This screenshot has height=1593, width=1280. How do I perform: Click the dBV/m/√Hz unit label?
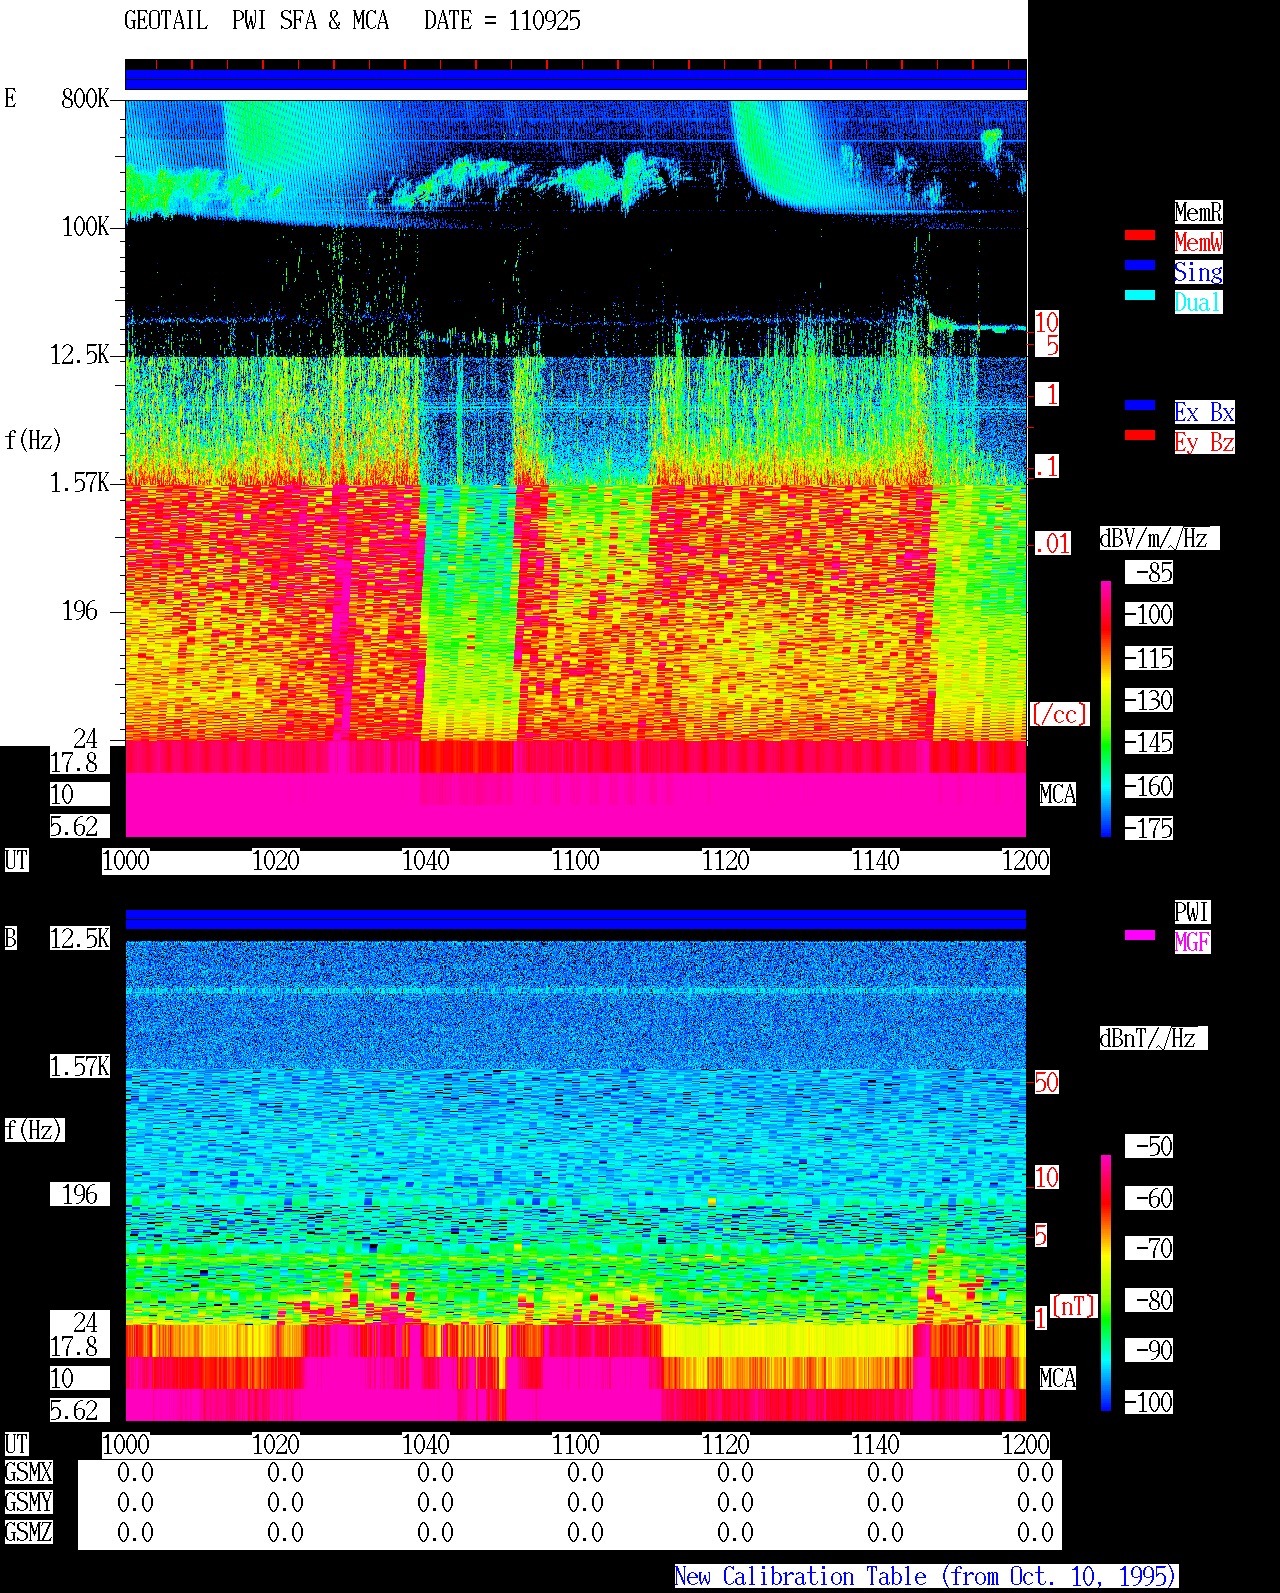(x=1159, y=538)
